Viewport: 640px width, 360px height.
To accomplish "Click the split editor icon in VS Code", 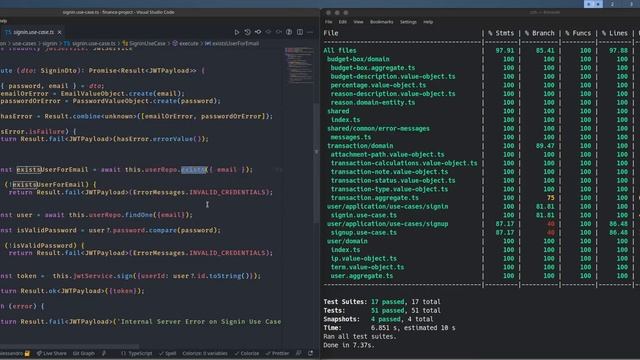I will (x=300, y=32).
